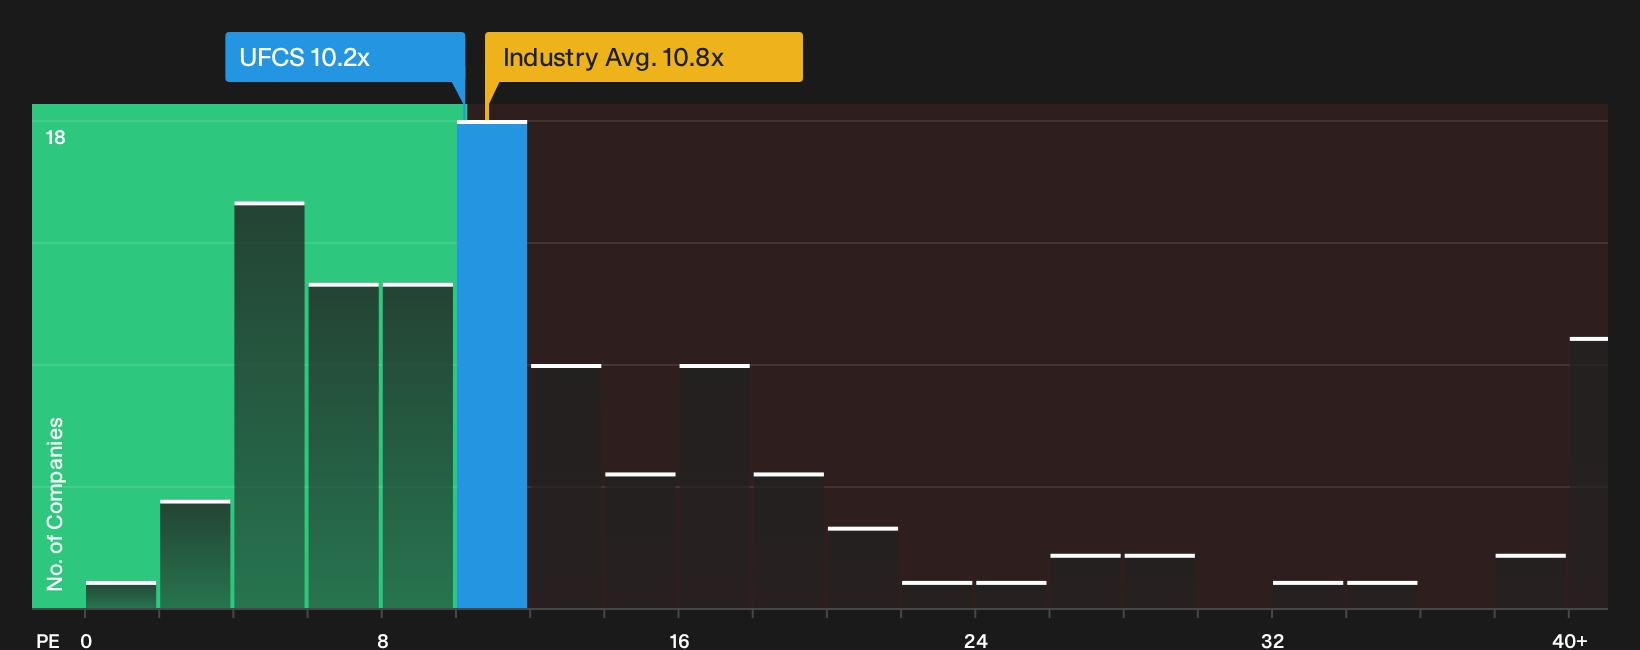Click the 'No. of Companies' axis title
This screenshot has height=650, width=1640.
[55, 504]
